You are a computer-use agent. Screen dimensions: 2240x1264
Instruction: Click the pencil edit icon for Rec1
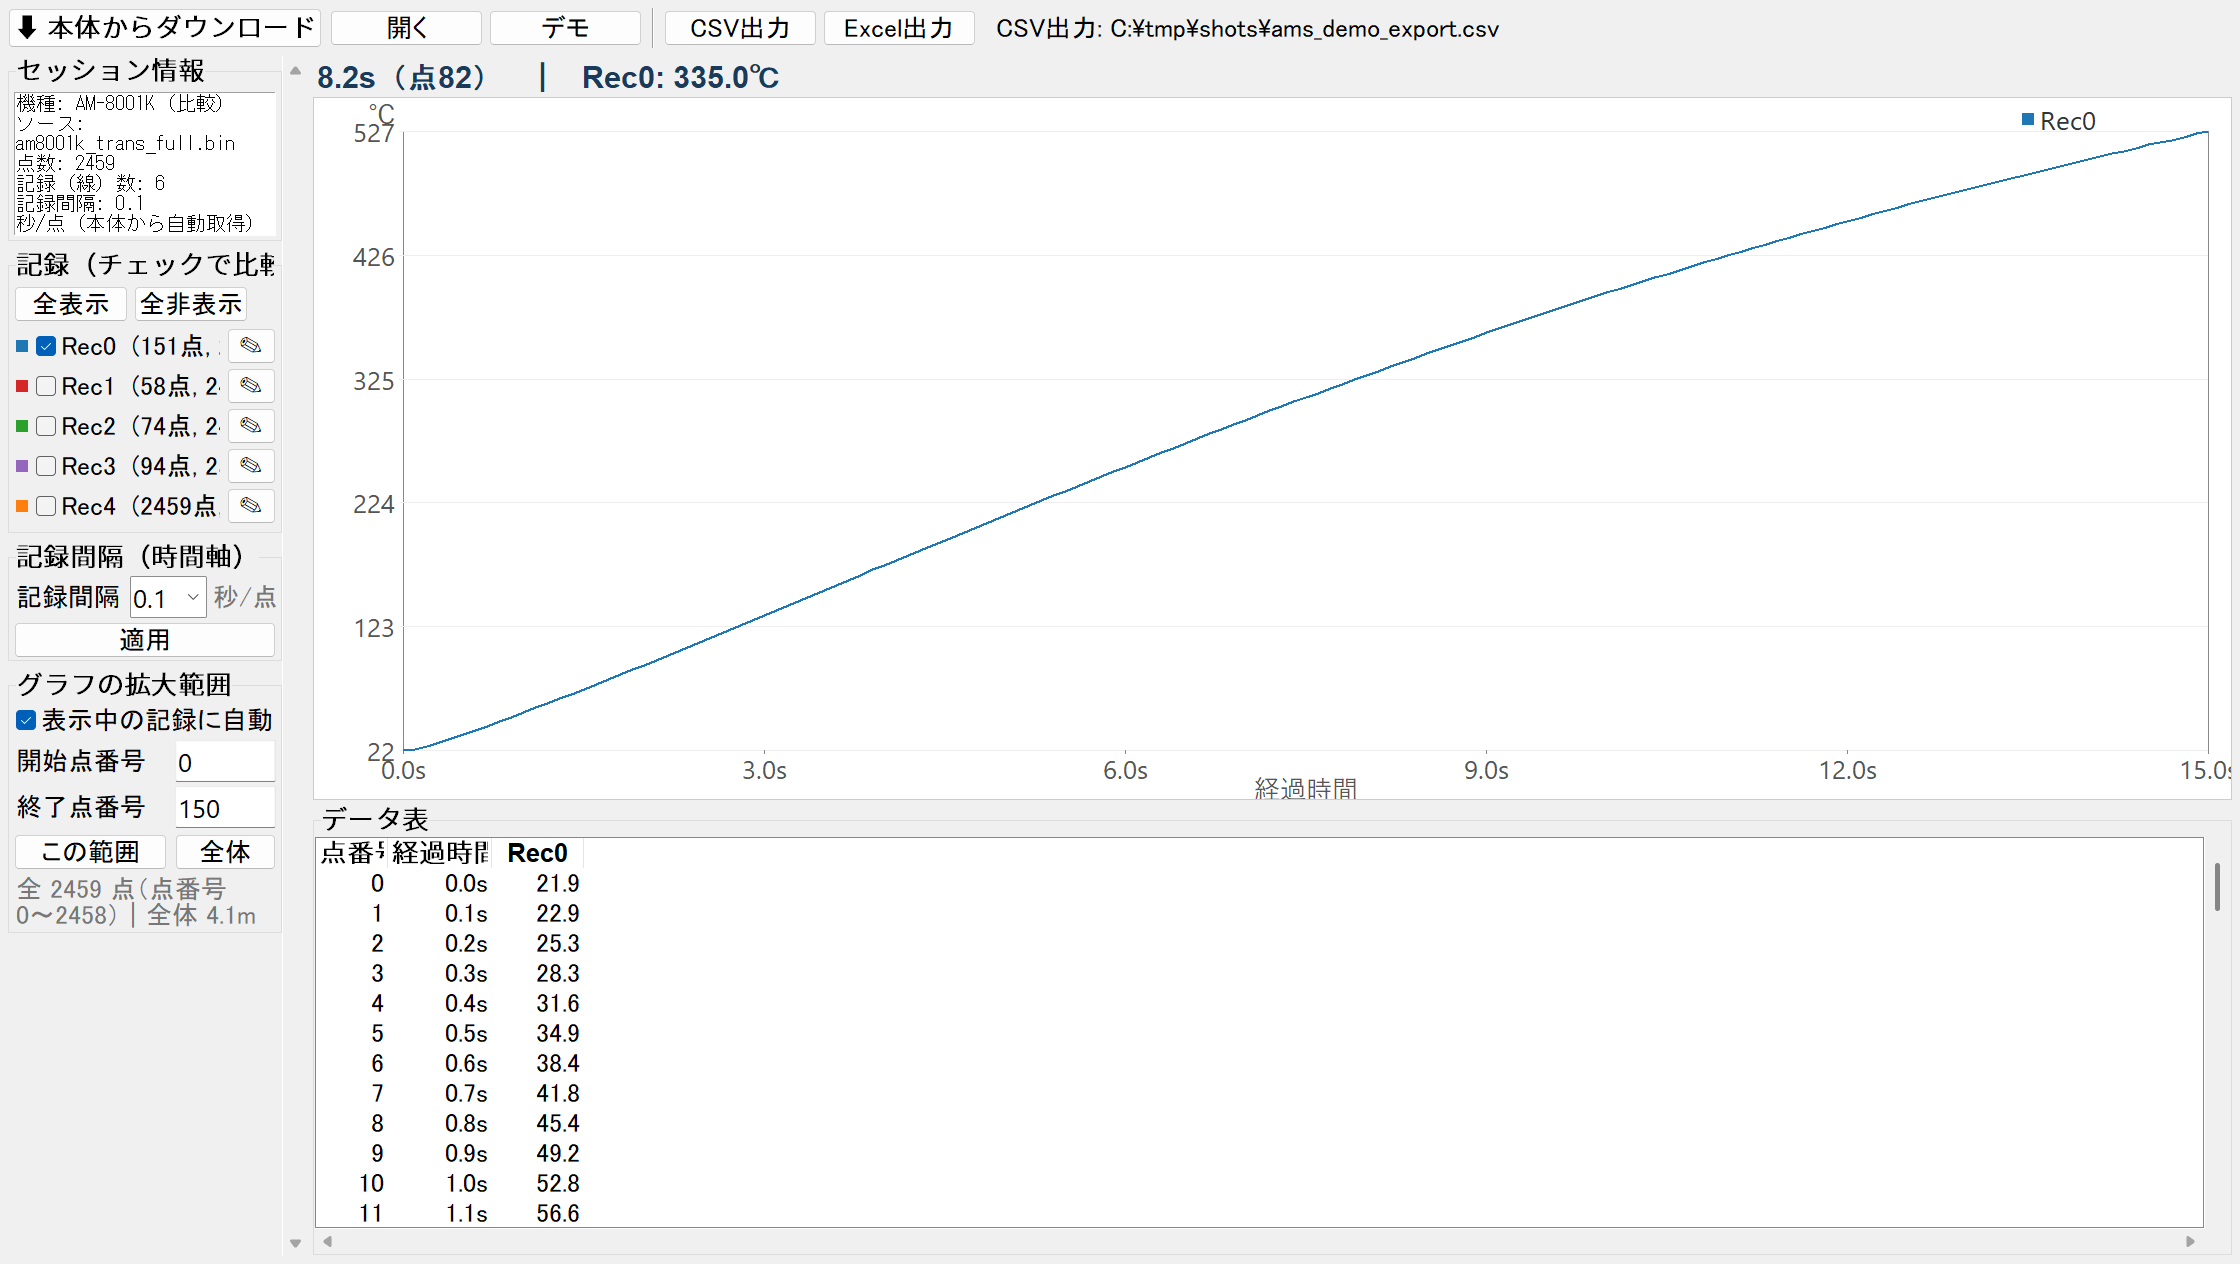coord(251,386)
